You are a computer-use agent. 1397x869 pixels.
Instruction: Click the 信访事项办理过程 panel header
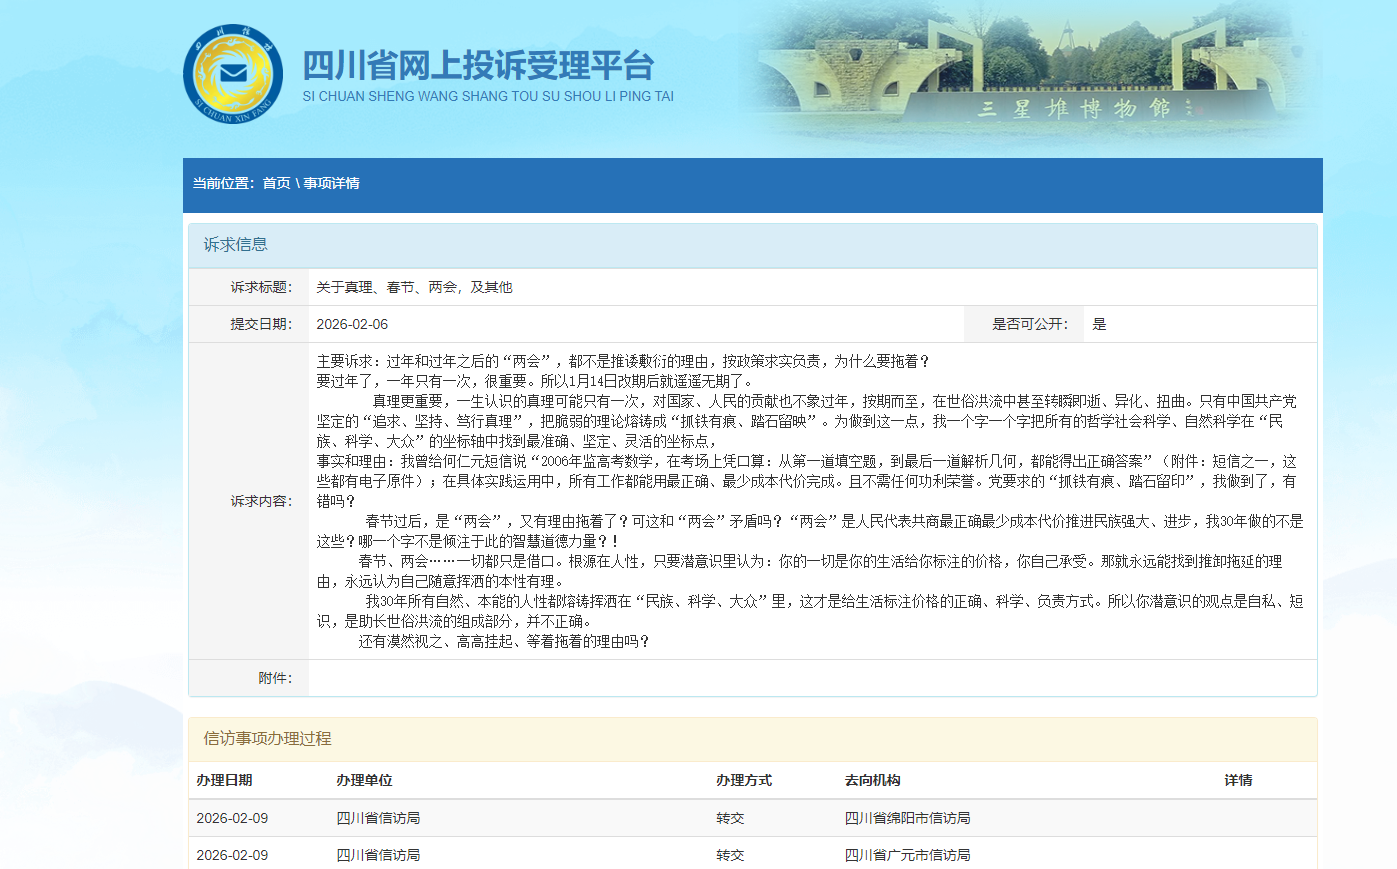(267, 738)
